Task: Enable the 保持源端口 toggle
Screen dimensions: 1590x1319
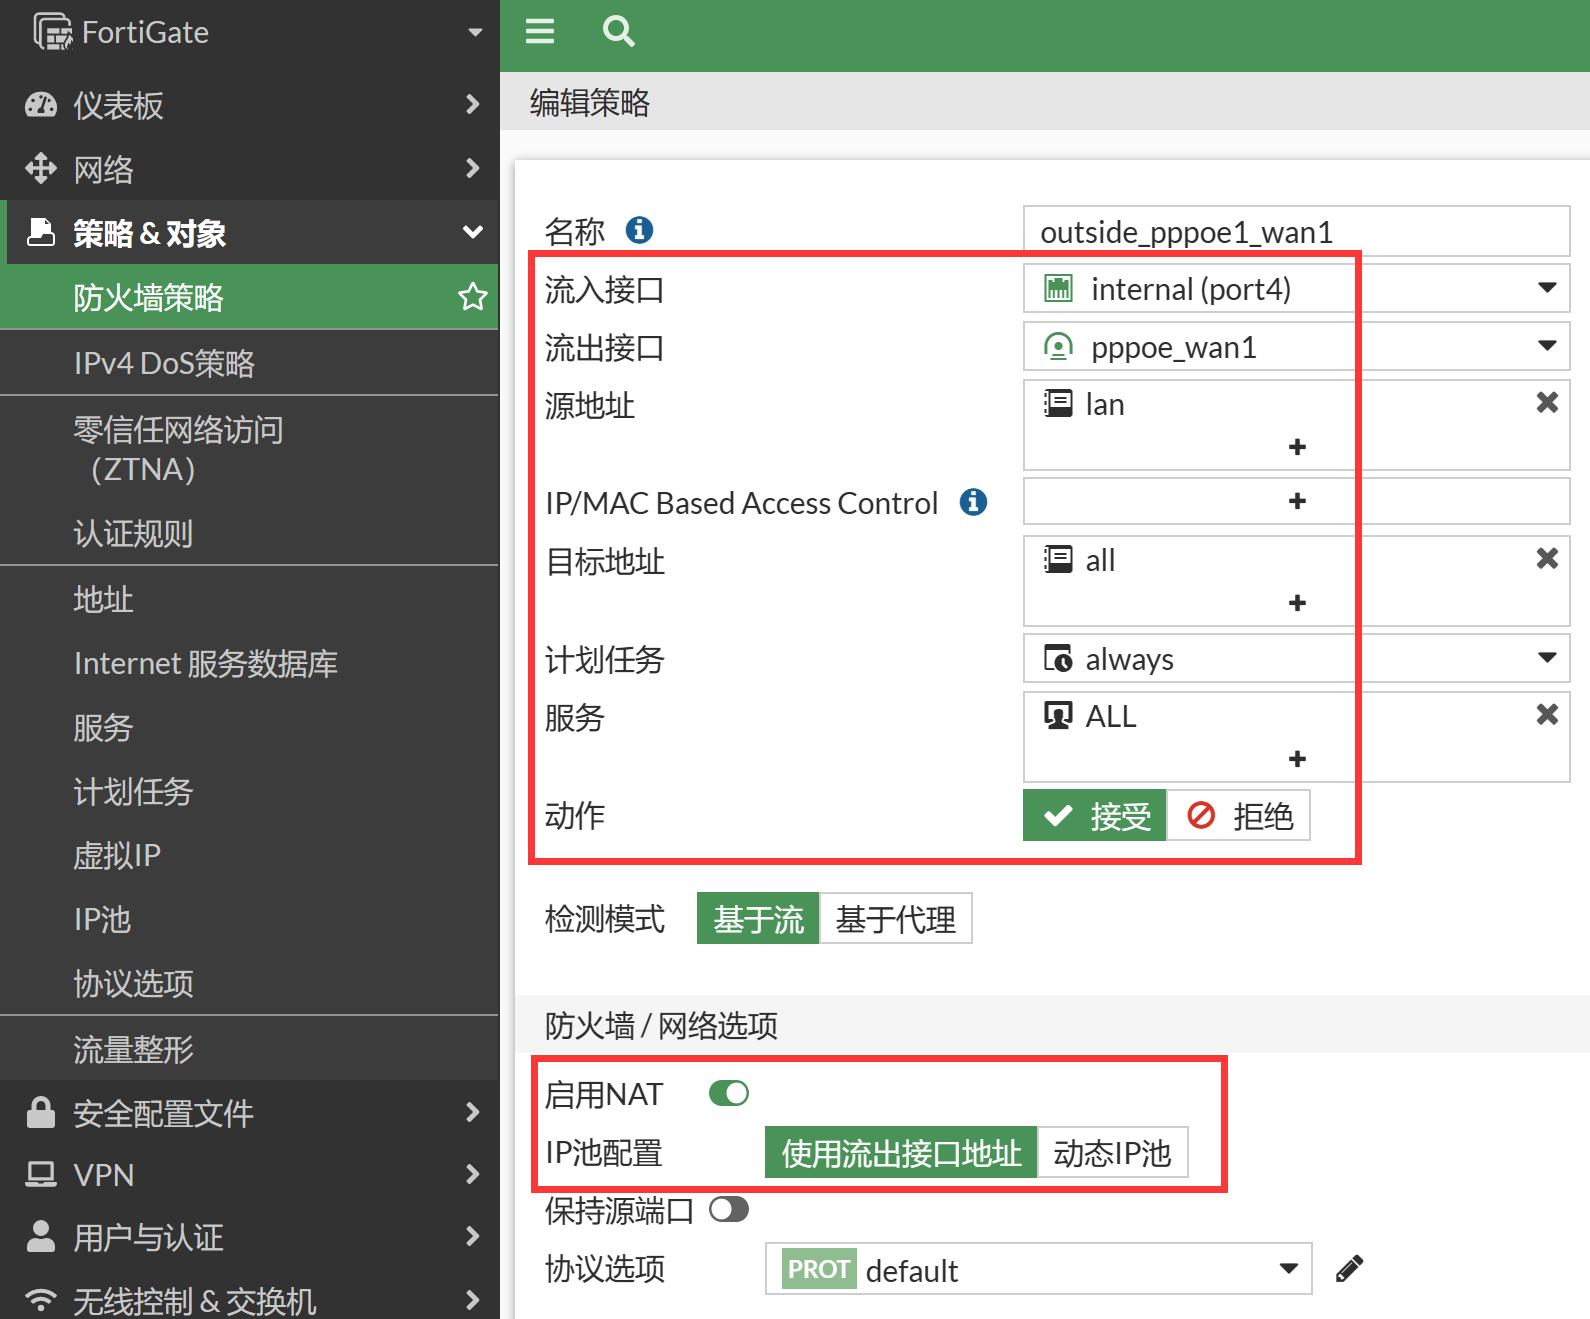Action: pyautogui.click(x=729, y=1210)
